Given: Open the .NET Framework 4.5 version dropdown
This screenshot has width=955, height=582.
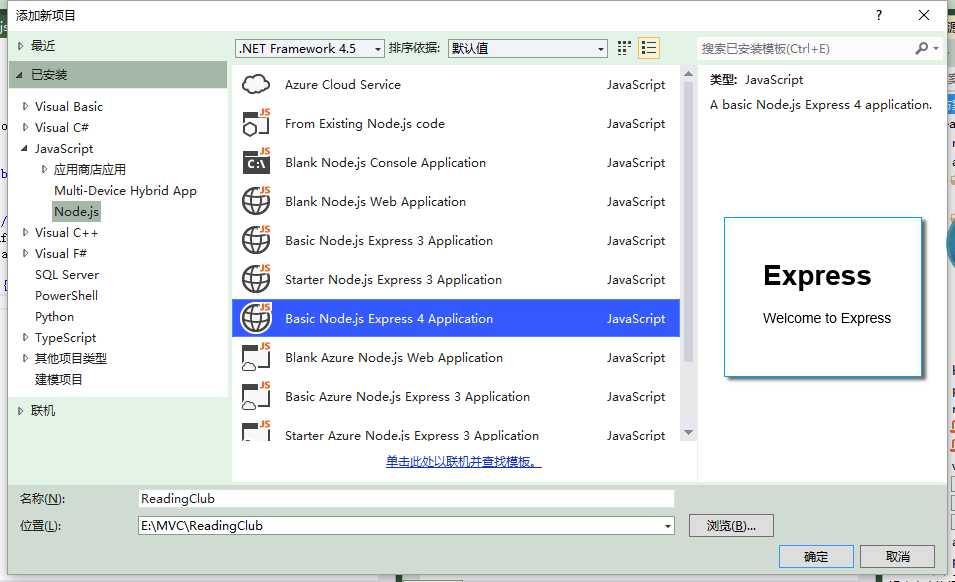Looking at the screenshot, I should pyautogui.click(x=309, y=48).
